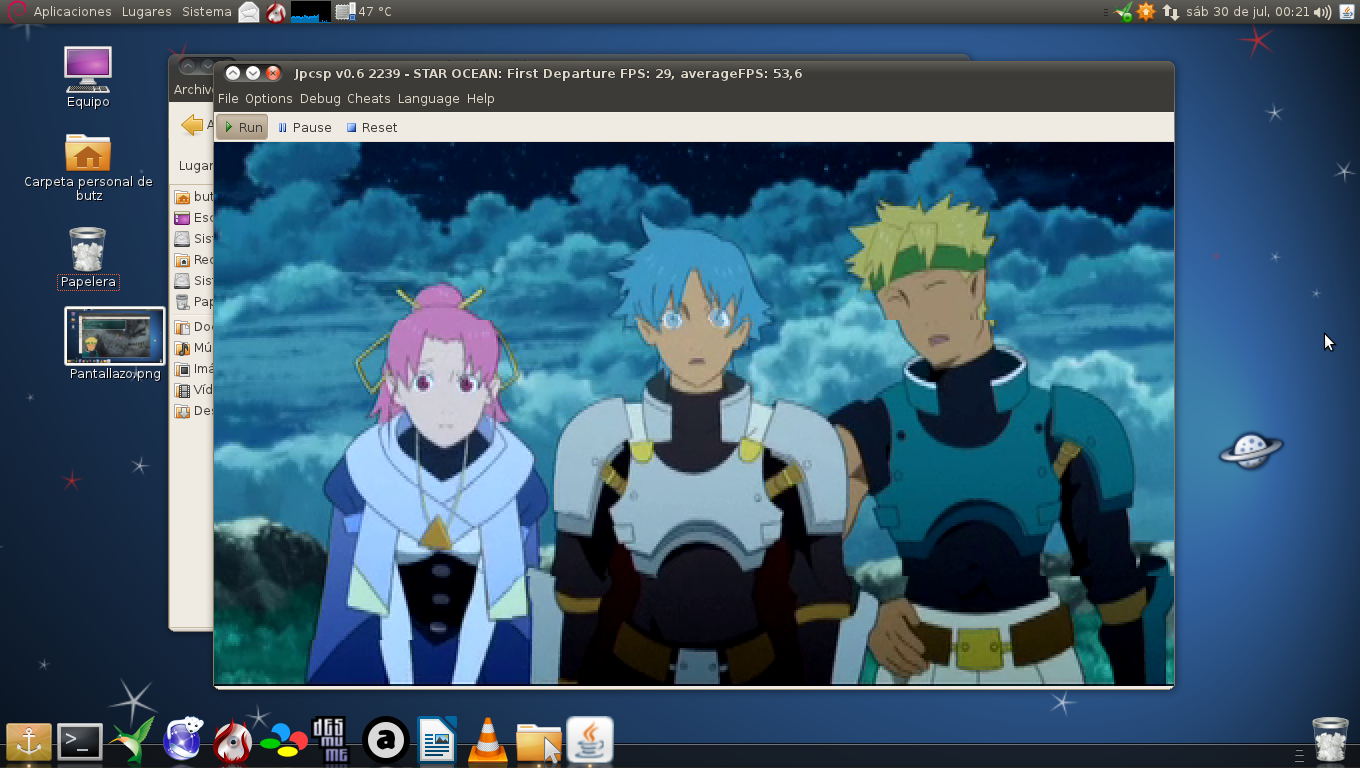Open the red flame eye app in dock
Screen dimensions: 1360x768
[x=233, y=742]
